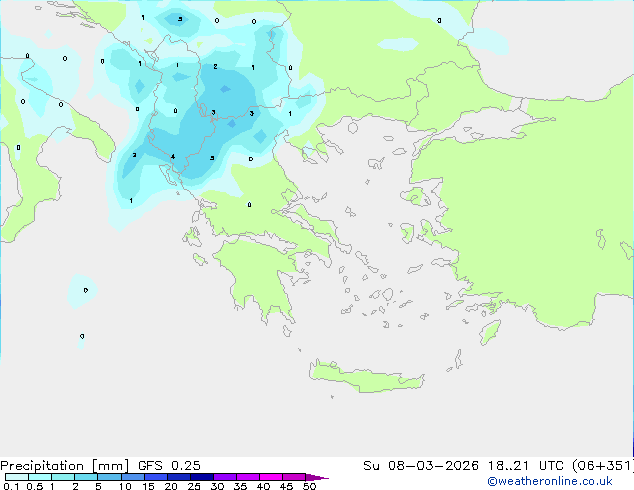The height and width of the screenshot is (490, 634).
Task: Click the island of Crete on map
Action: [366, 376]
